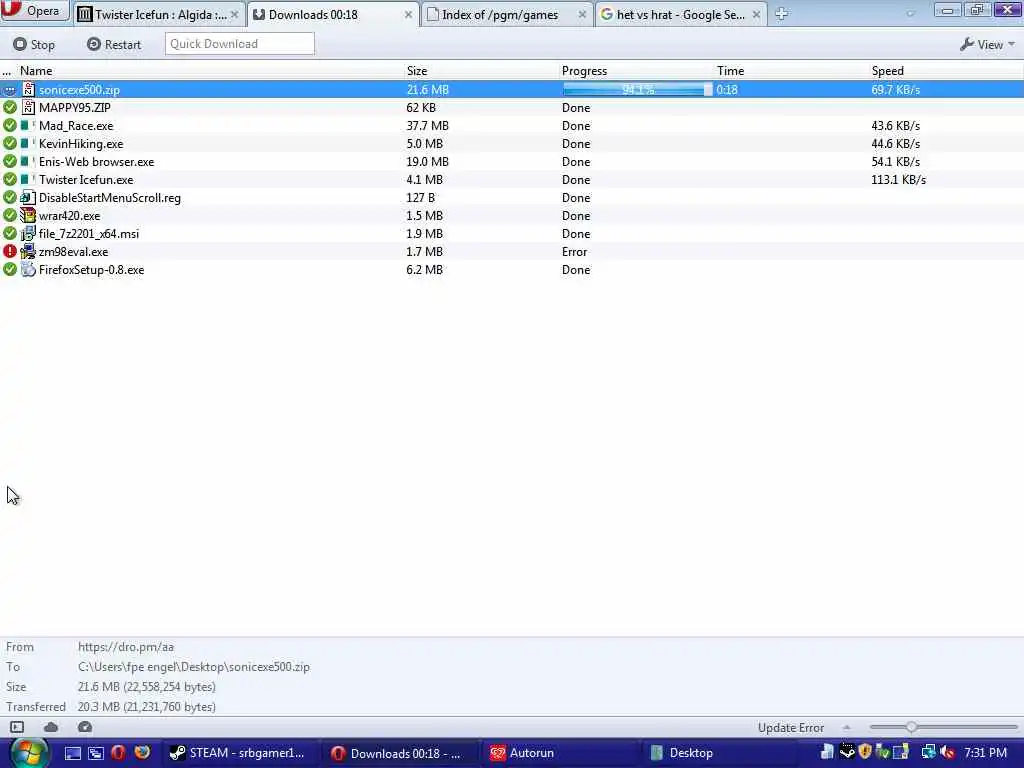The width and height of the screenshot is (1024, 768).
Task: Launch Opera from quick launch
Action: (x=118, y=752)
